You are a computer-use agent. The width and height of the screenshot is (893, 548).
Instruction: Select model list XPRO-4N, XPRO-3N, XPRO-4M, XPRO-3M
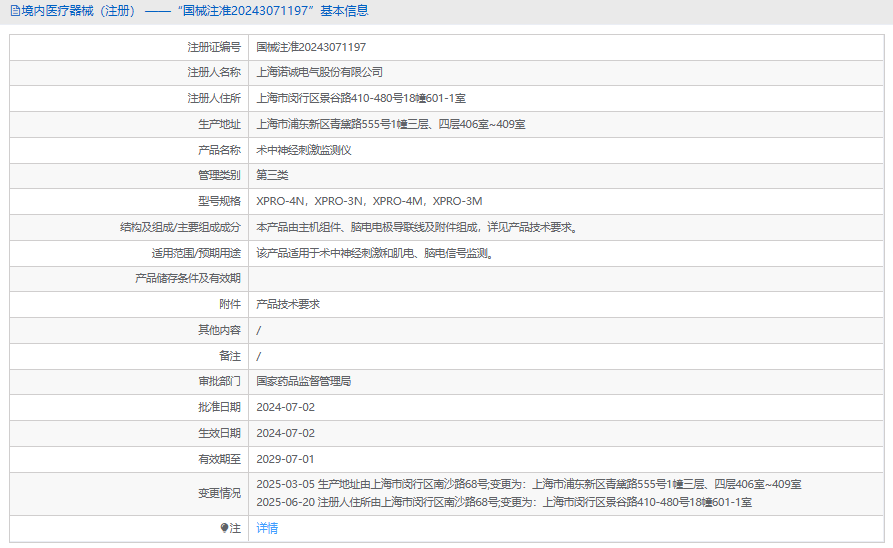(x=369, y=201)
